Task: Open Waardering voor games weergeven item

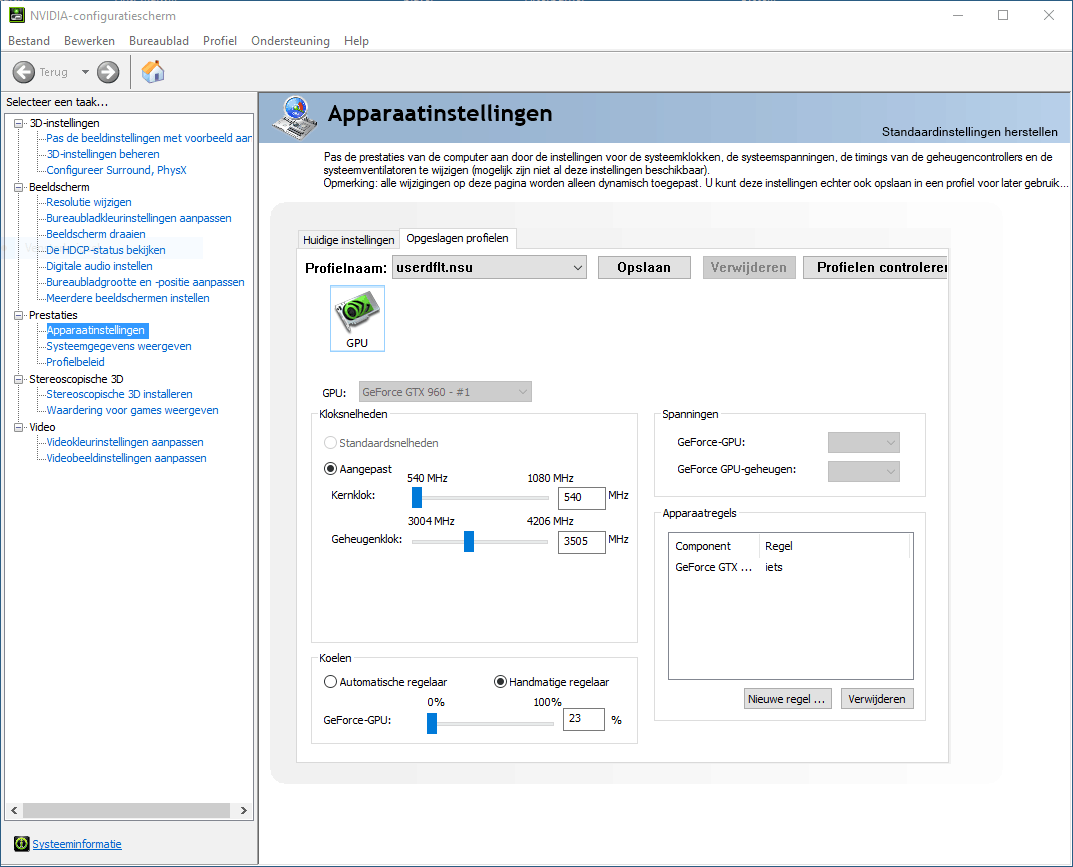Action: (x=133, y=410)
